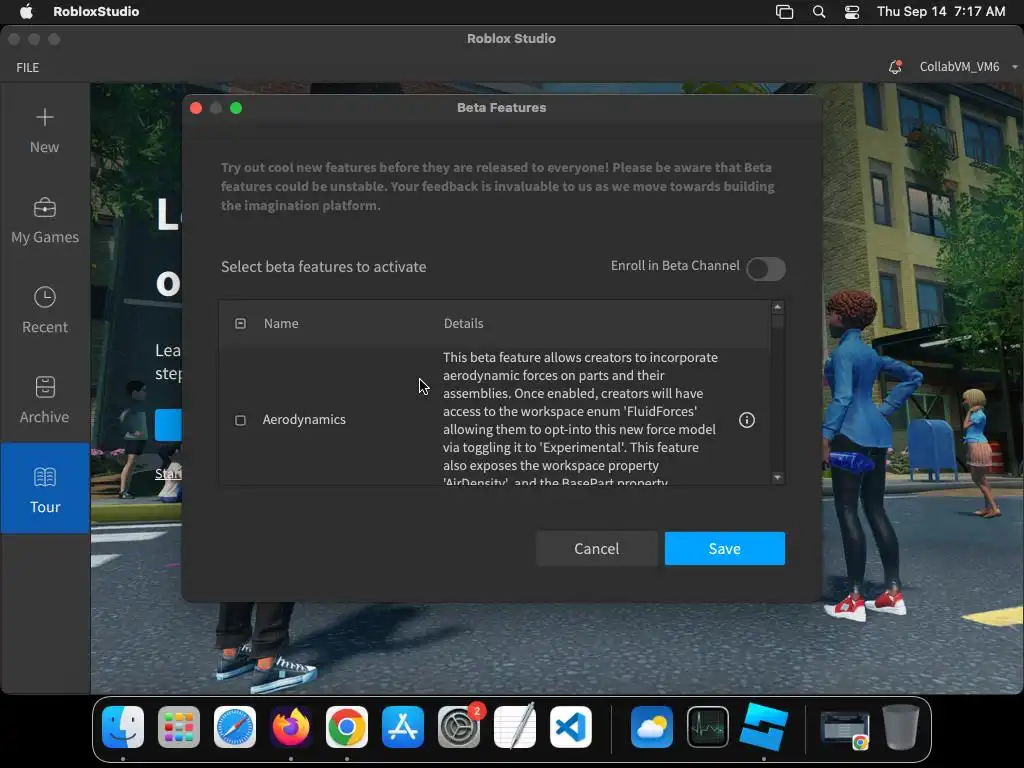Open App Store from the Dock
The width and height of the screenshot is (1024, 768).
pyautogui.click(x=403, y=727)
